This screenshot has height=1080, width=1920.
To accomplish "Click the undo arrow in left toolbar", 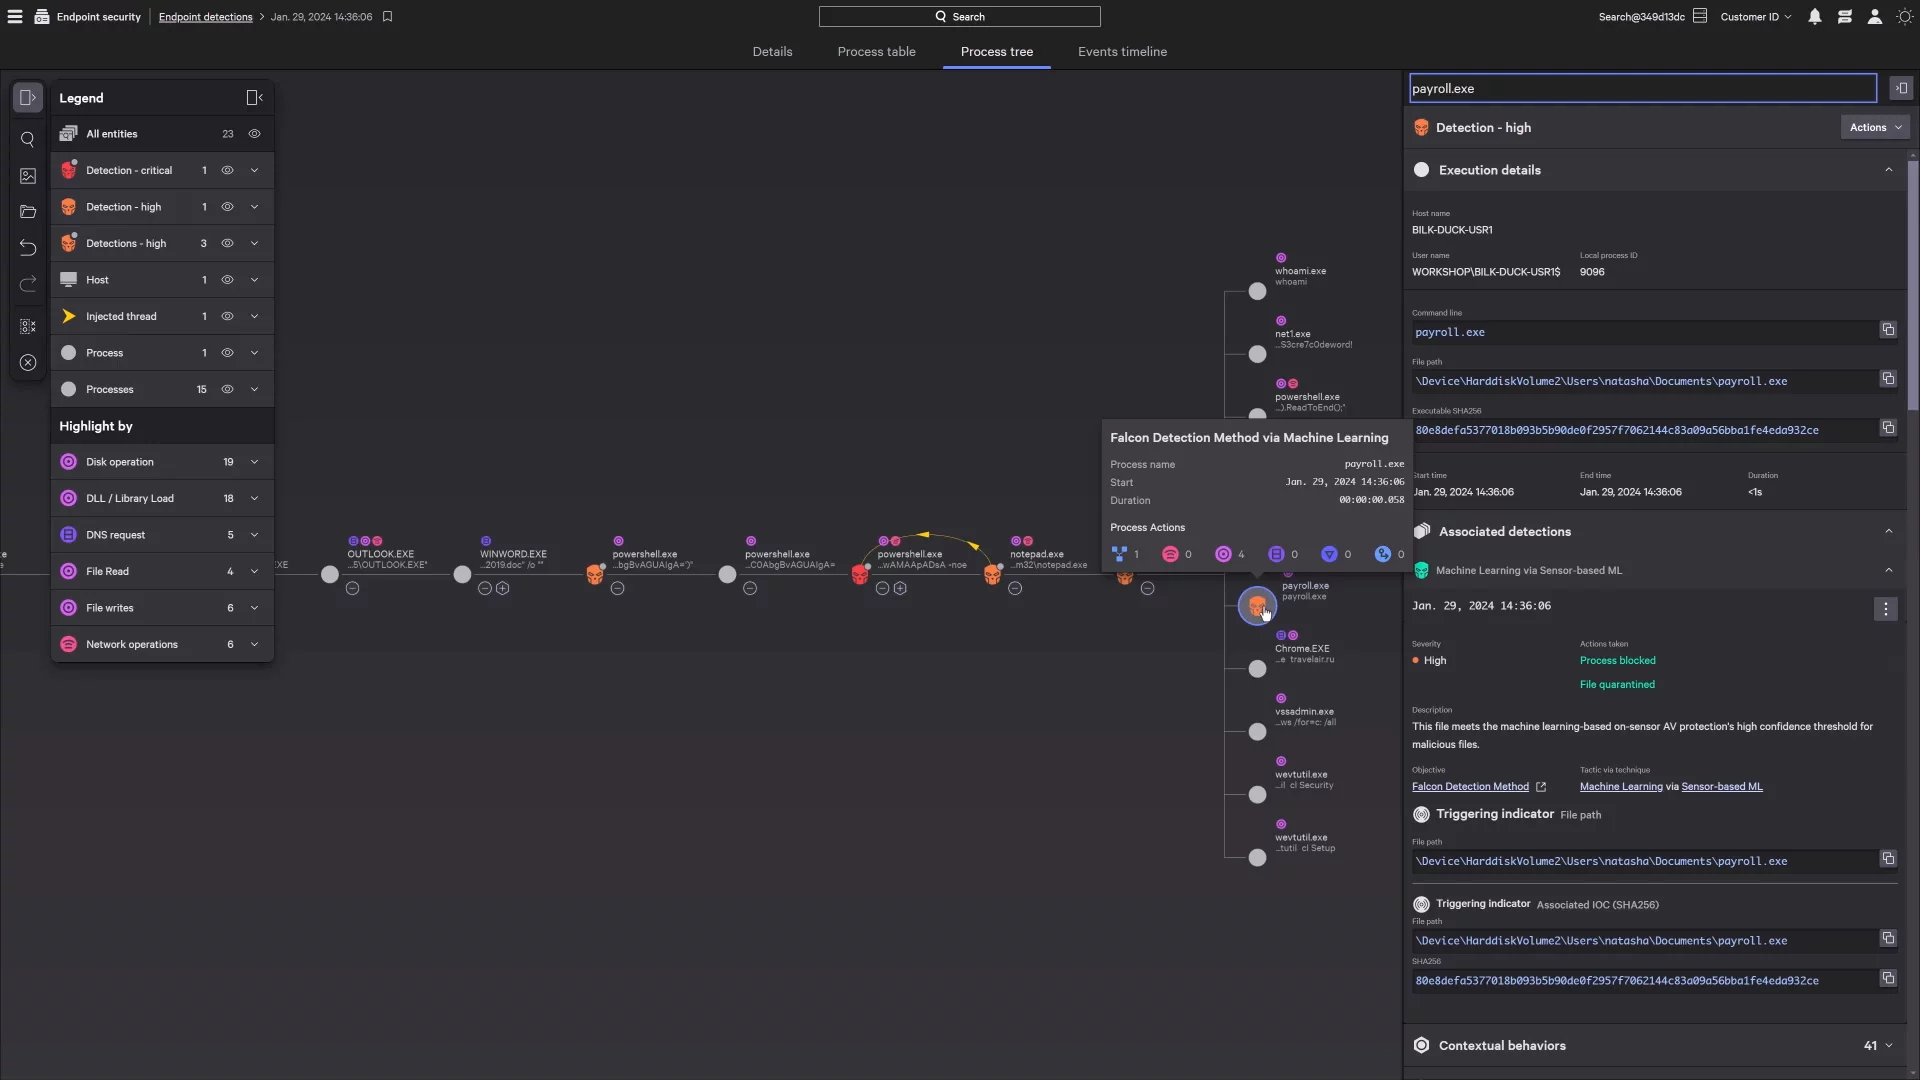I will click(28, 248).
